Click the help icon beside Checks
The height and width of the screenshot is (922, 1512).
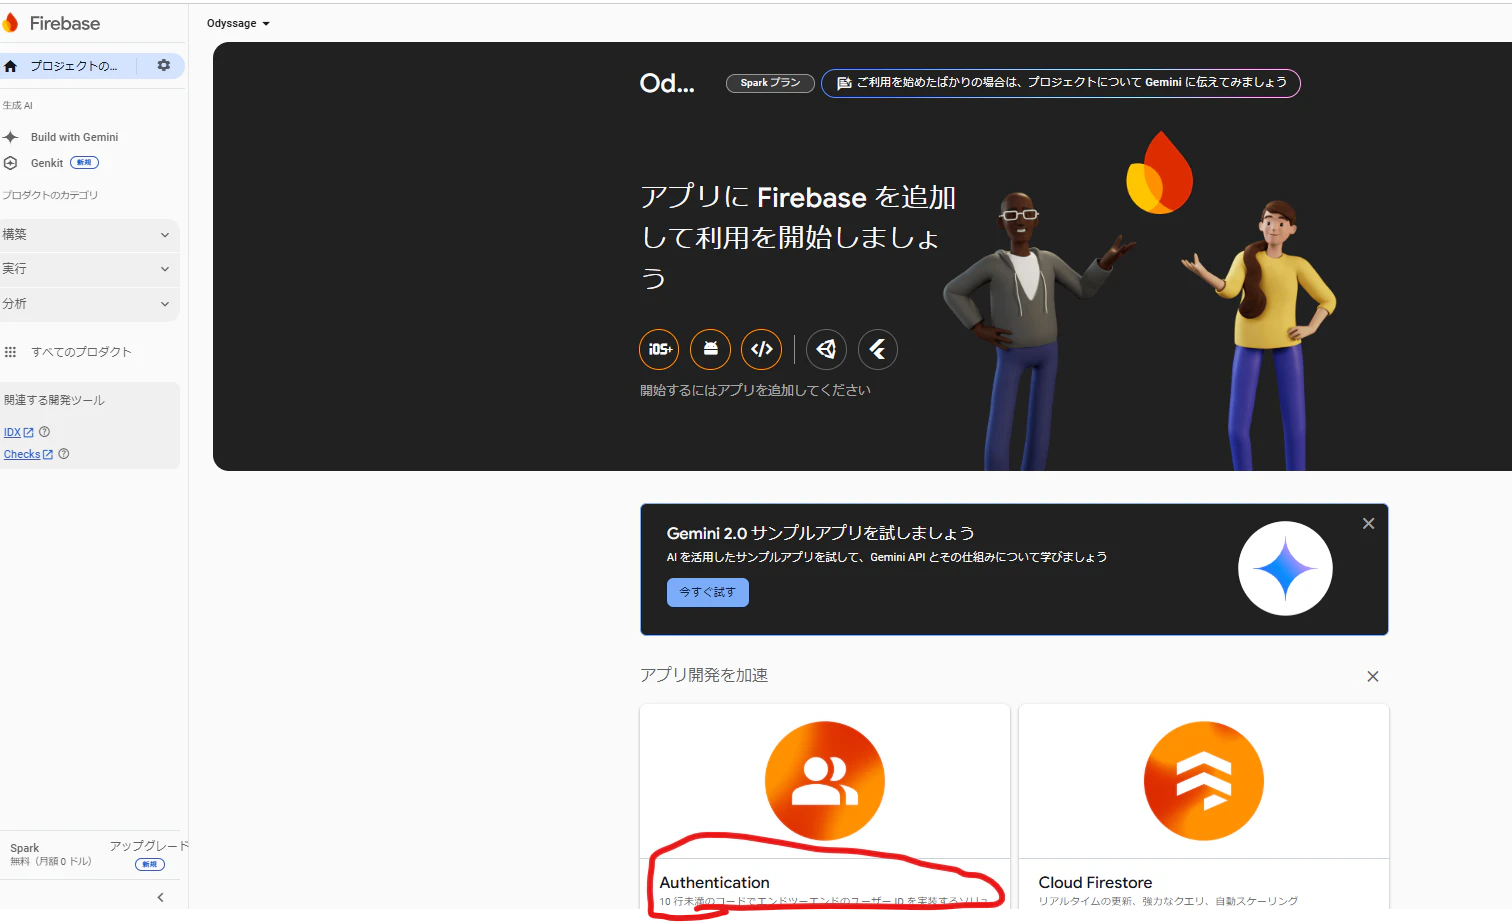64,454
